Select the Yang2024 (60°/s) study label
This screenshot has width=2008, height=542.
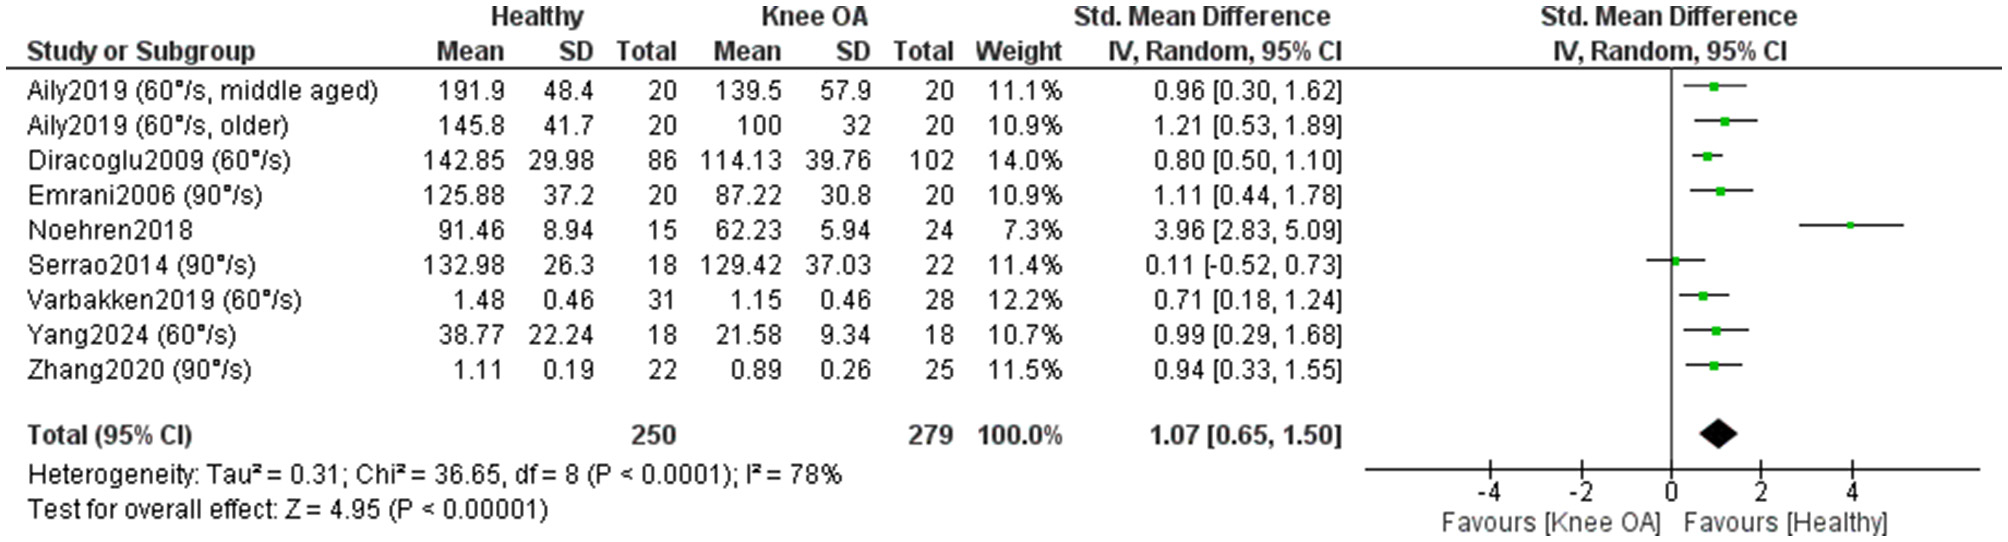[131, 335]
